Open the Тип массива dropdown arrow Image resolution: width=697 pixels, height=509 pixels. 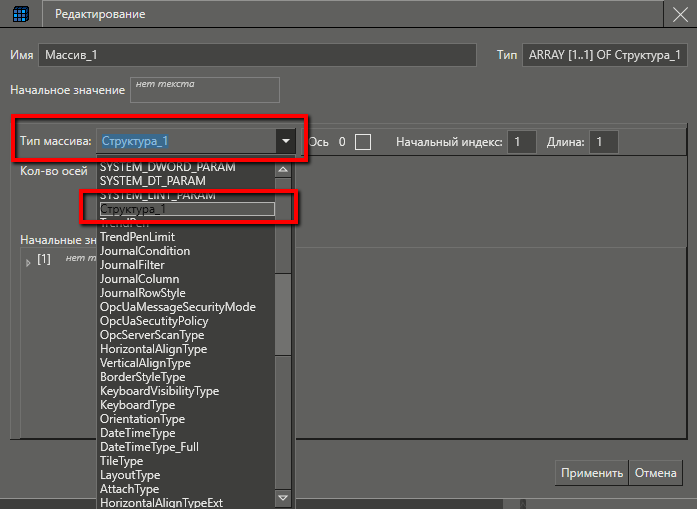click(x=286, y=142)
